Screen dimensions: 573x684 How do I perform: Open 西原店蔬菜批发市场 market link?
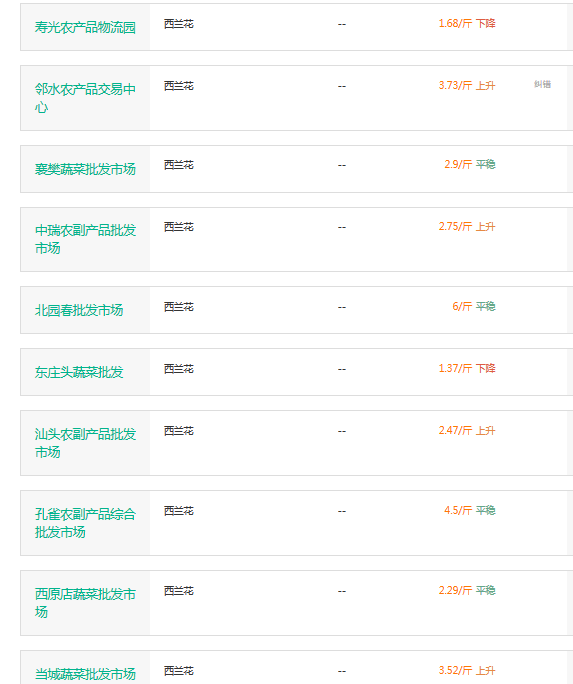coord(85,603)
